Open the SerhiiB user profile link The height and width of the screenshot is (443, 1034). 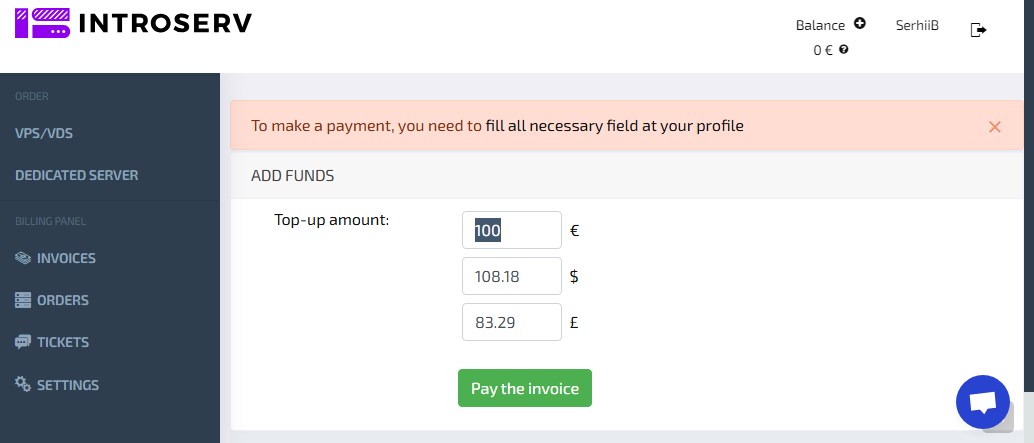click(917, 25)
